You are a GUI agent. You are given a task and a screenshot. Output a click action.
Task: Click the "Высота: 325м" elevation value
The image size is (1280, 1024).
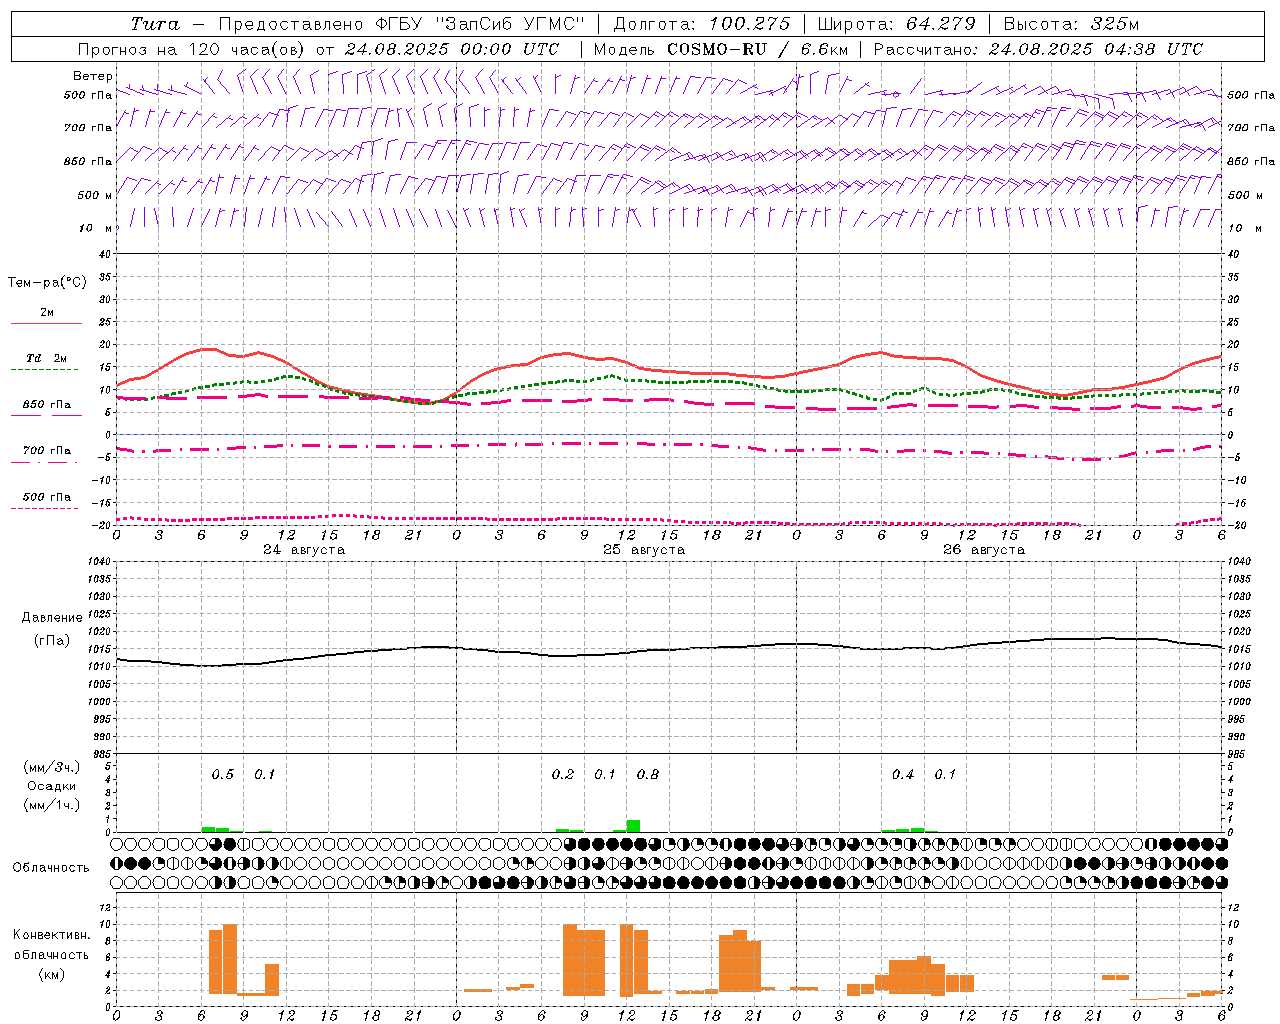coord(1071,24)
